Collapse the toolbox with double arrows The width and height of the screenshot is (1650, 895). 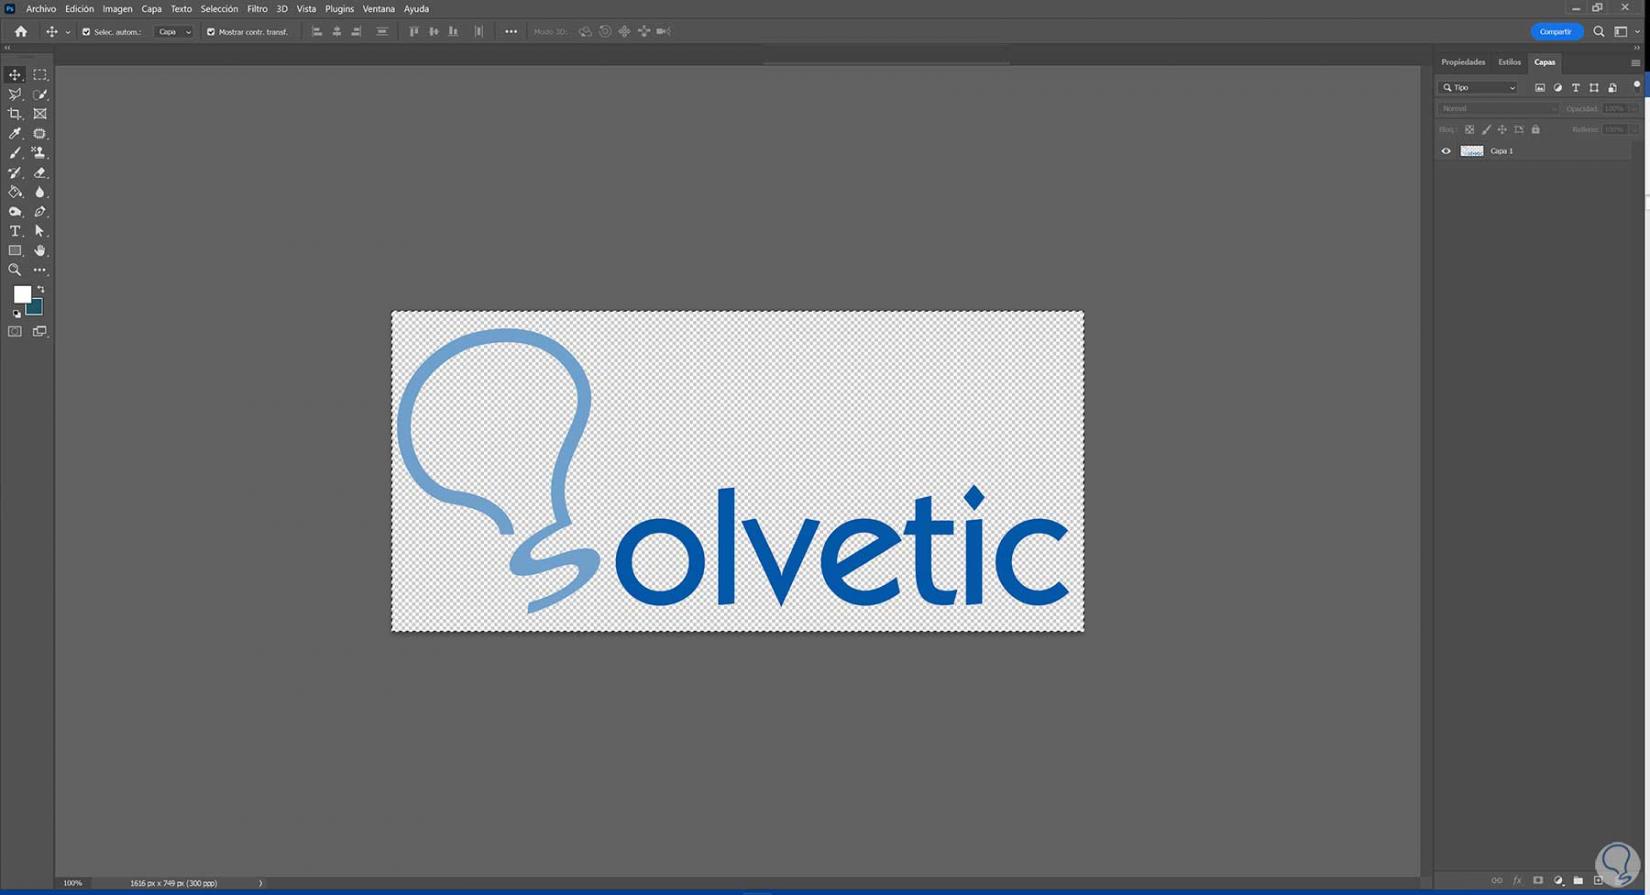tap(8, 48)
